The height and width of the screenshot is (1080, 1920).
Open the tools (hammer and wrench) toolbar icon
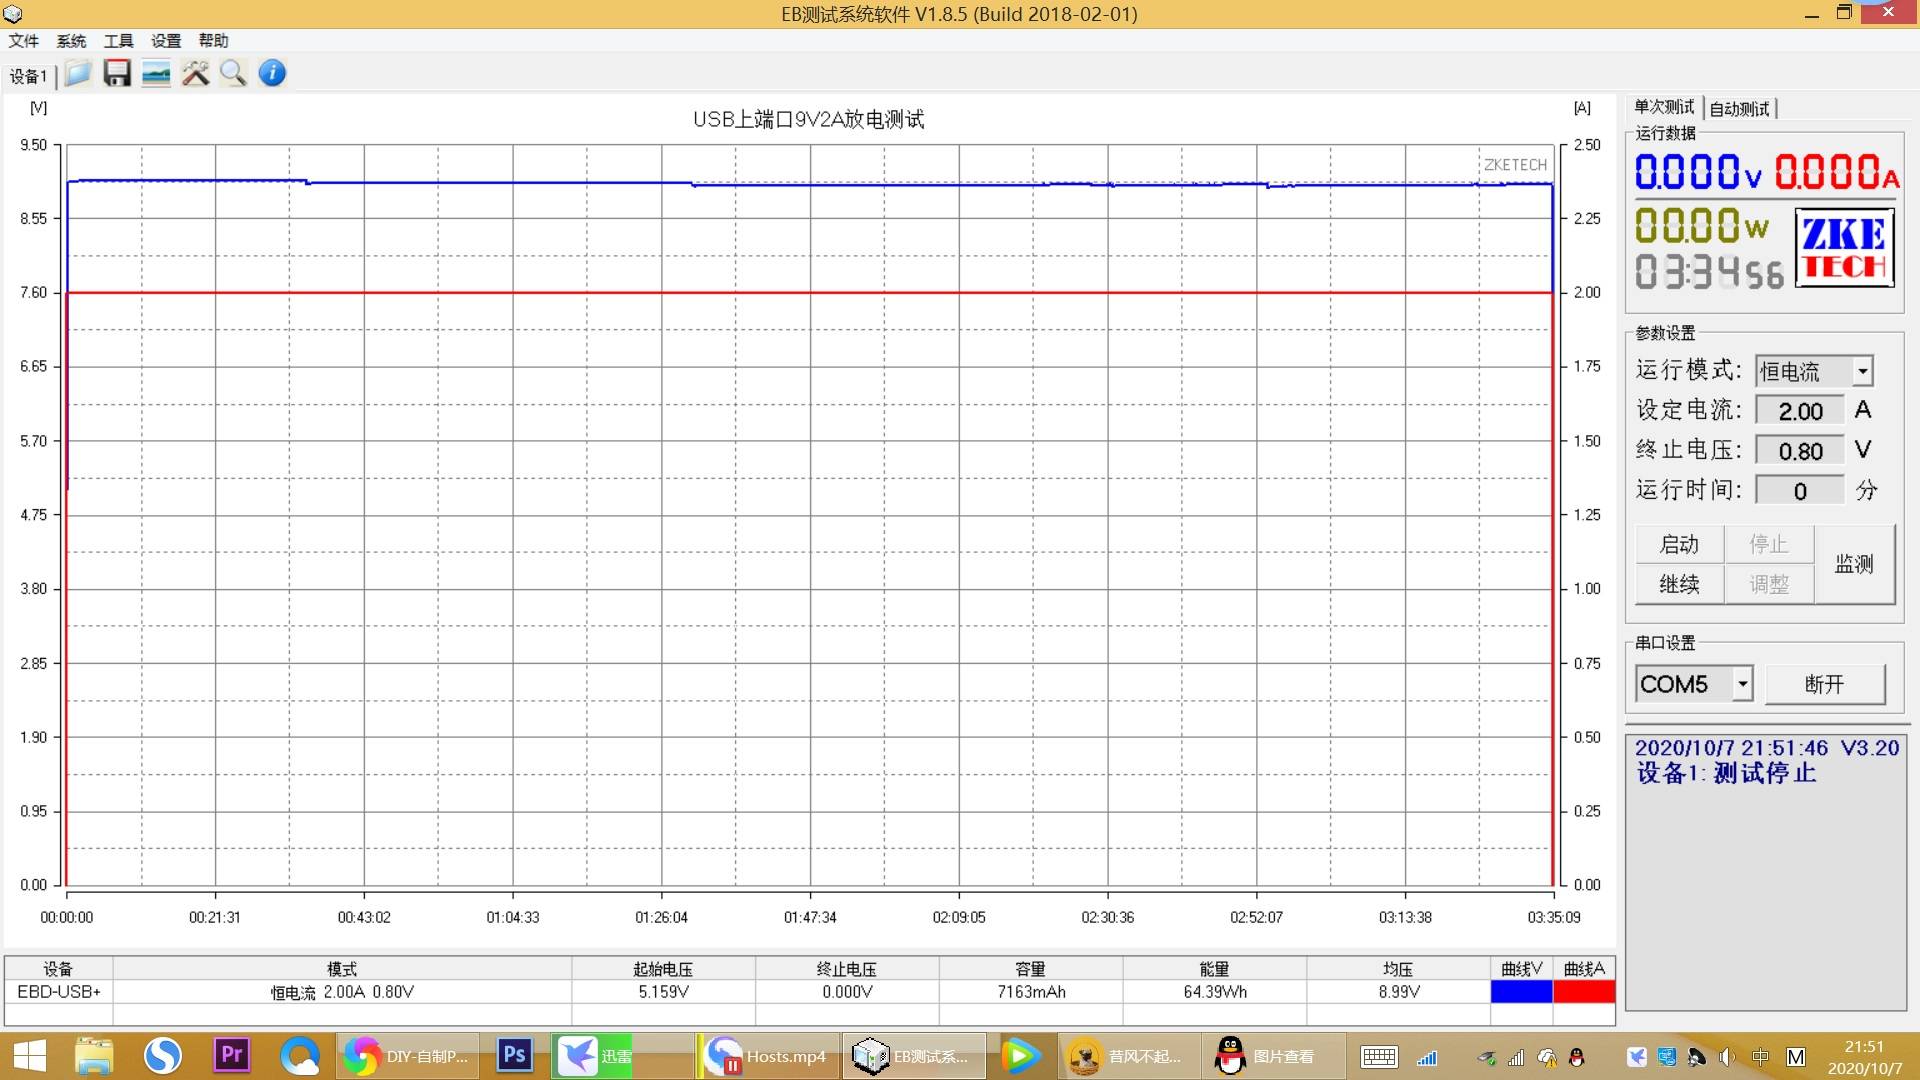tap(195, 73)
